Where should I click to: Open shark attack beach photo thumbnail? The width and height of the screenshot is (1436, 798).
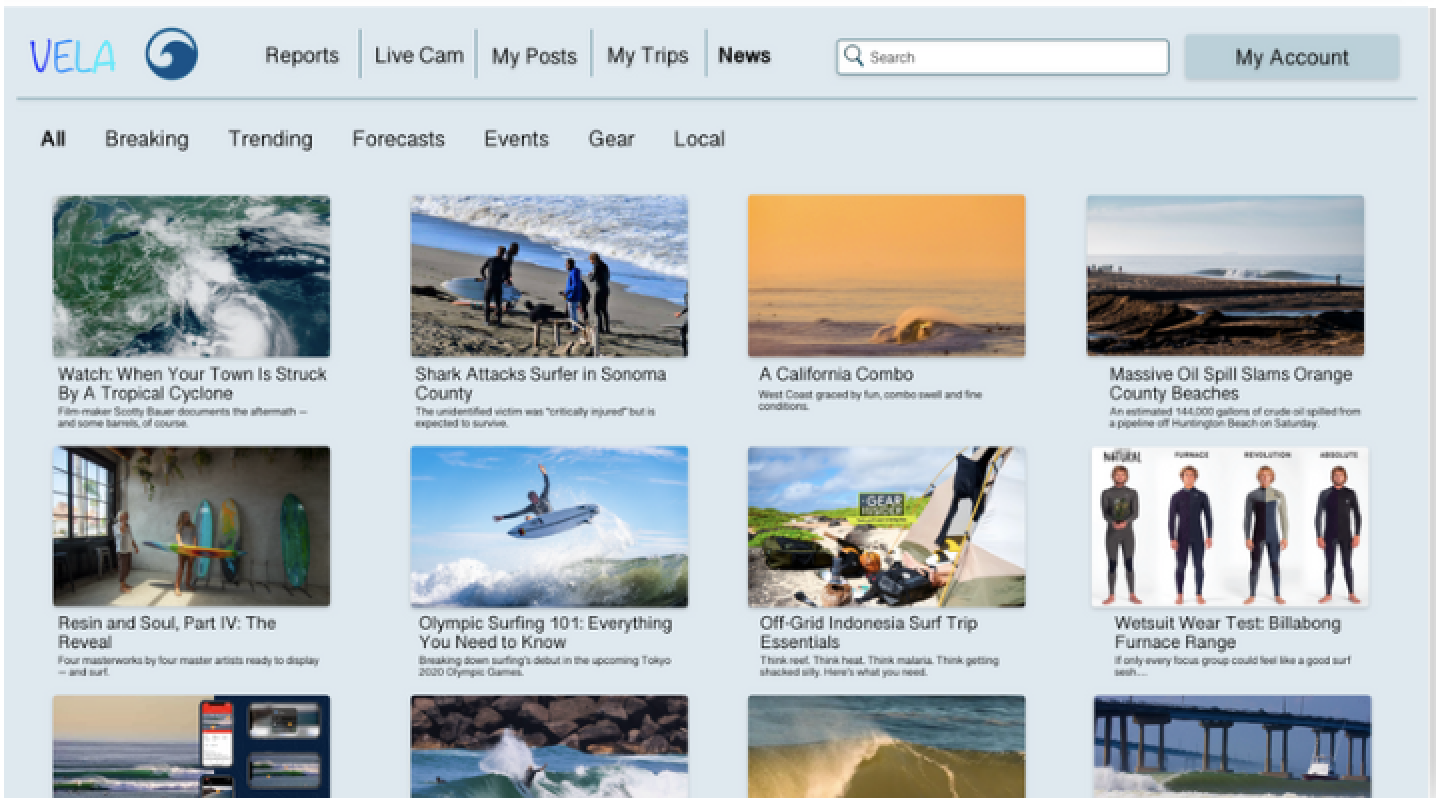click(549, 276)
